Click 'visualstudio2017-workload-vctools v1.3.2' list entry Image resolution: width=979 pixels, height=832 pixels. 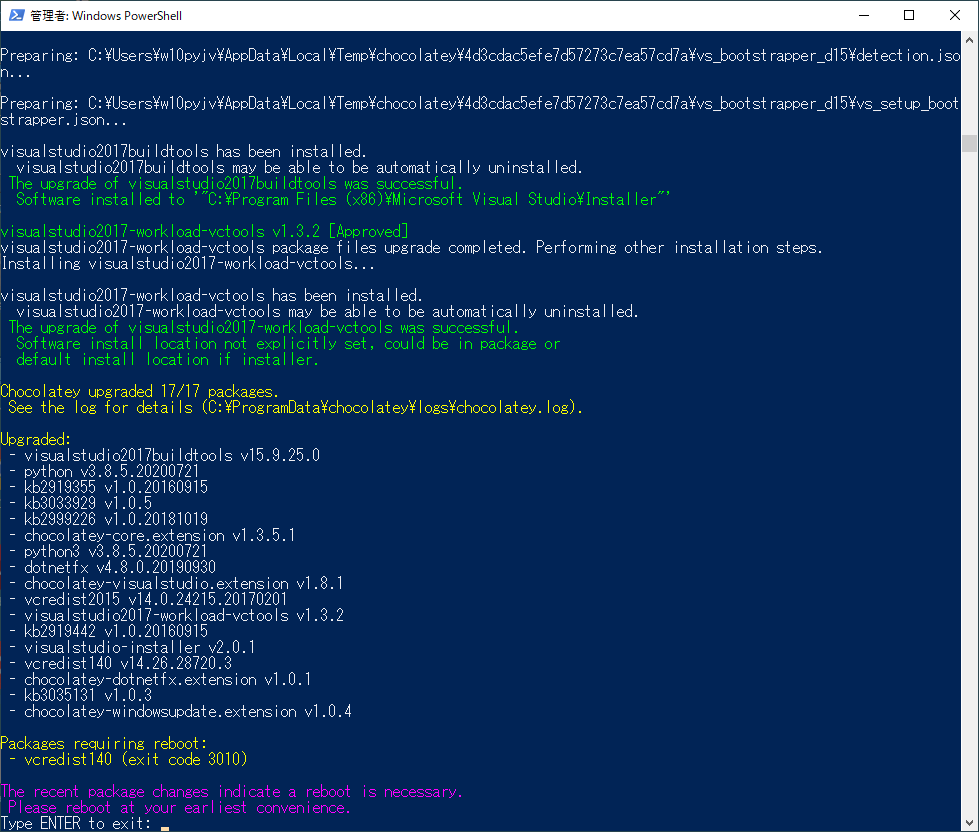click(184, 615)
